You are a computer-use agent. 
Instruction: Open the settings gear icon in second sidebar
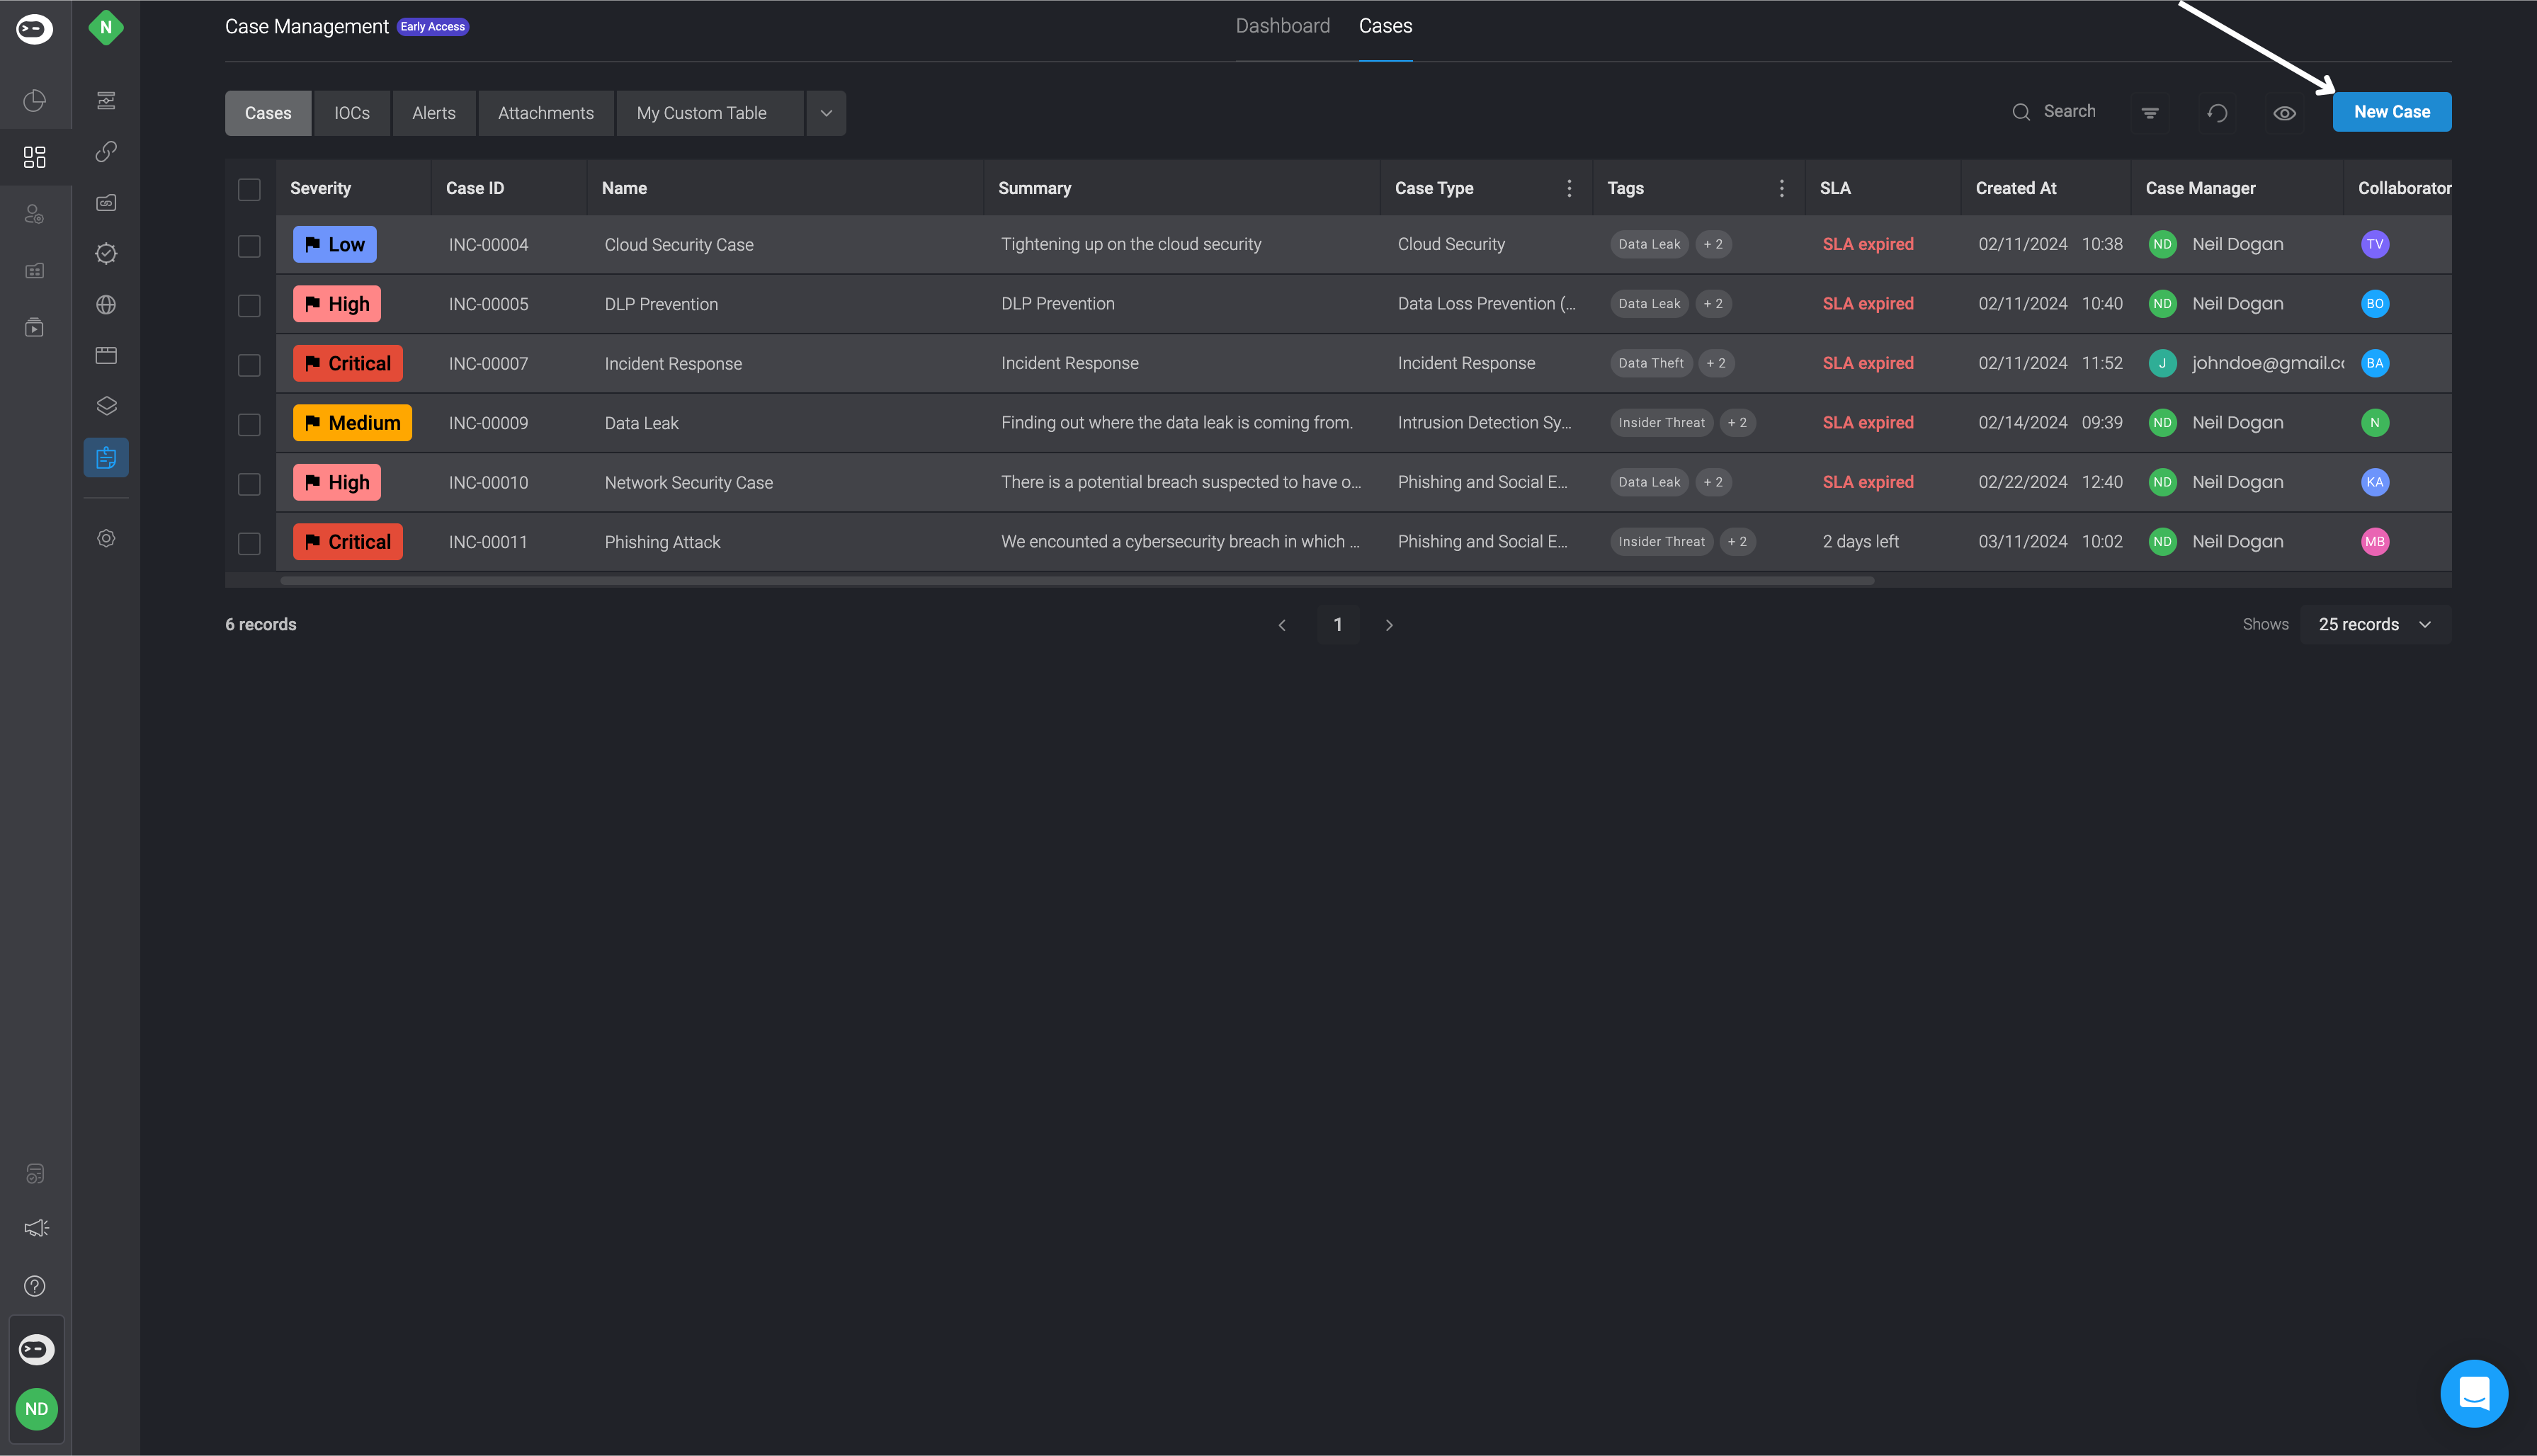(x=106, y=538)
